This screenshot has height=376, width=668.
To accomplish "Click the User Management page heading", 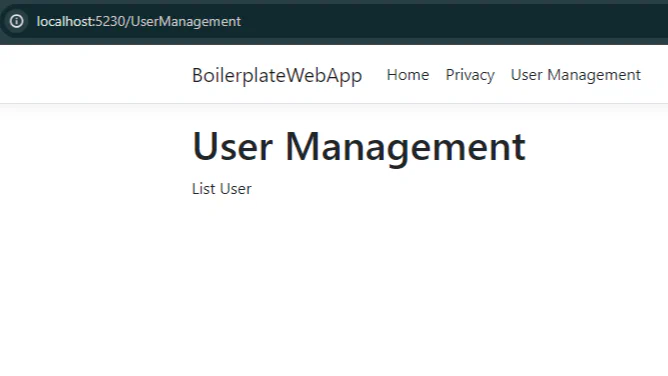I will pyautogui.click(x=359, y=147).
